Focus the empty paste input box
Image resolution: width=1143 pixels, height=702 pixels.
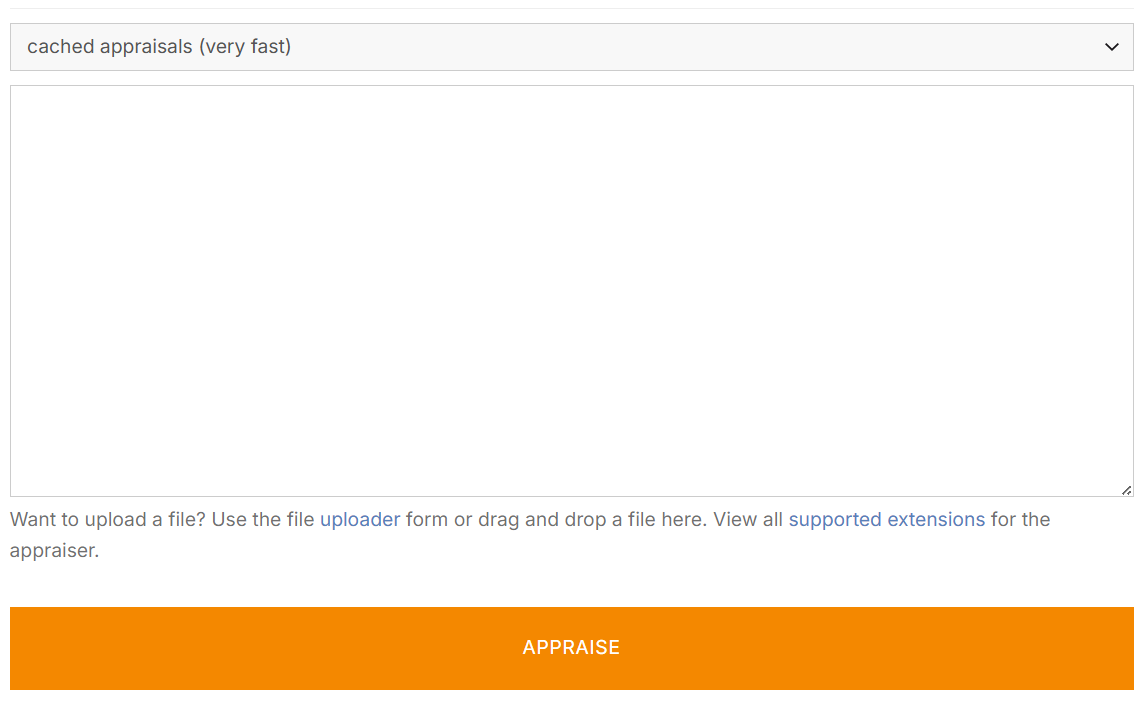point(571,290)
